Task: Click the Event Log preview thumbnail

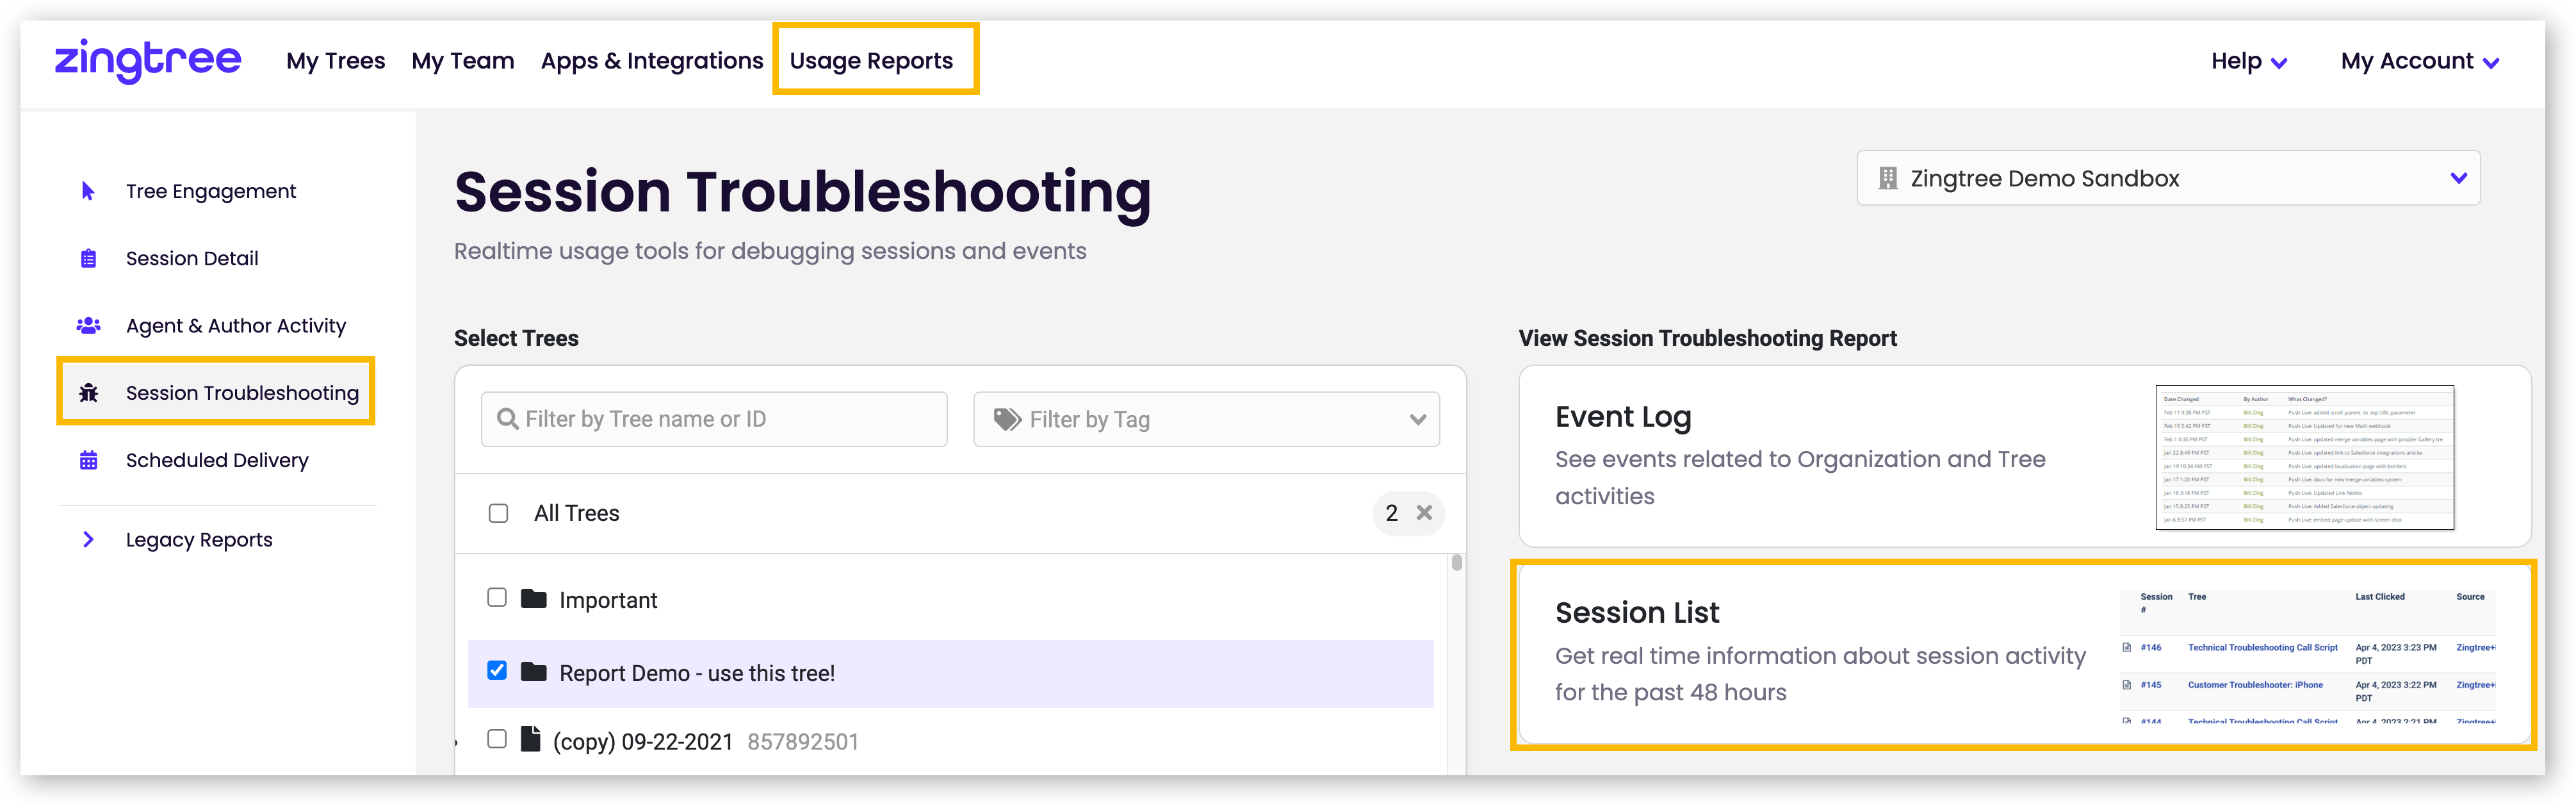Action: click(2304, 457)
